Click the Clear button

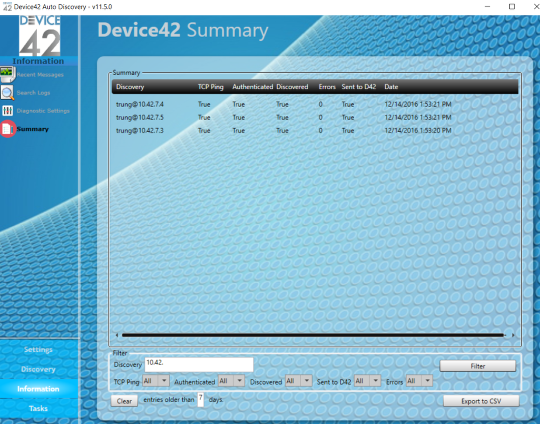[x=124, y=401]
